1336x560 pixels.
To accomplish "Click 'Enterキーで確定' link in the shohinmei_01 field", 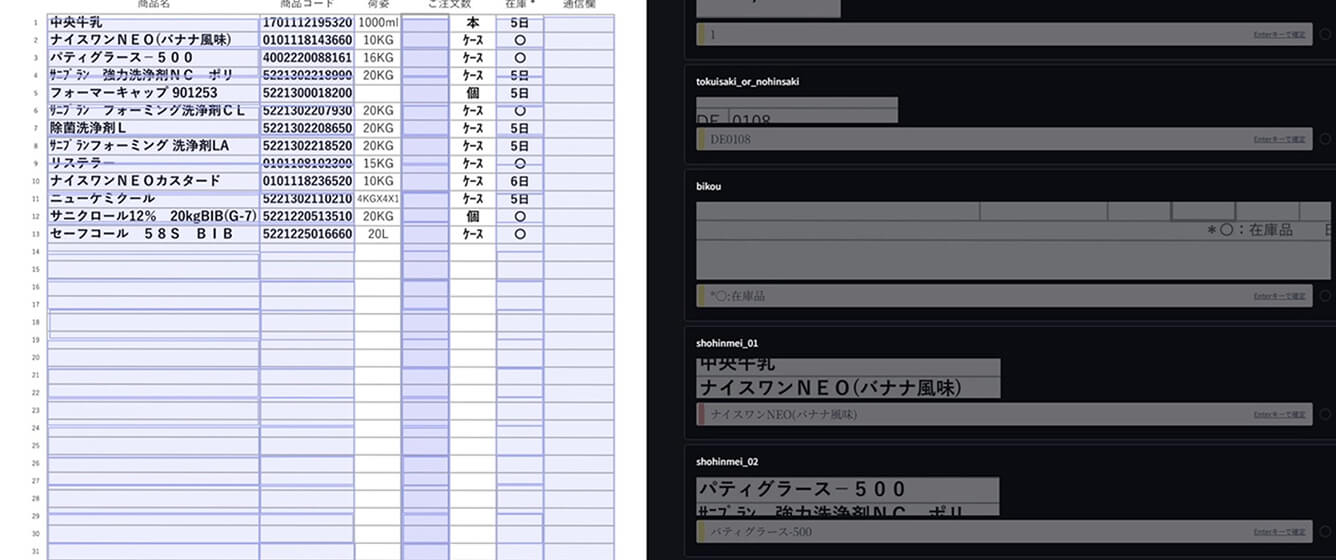I will (1279, 414).
